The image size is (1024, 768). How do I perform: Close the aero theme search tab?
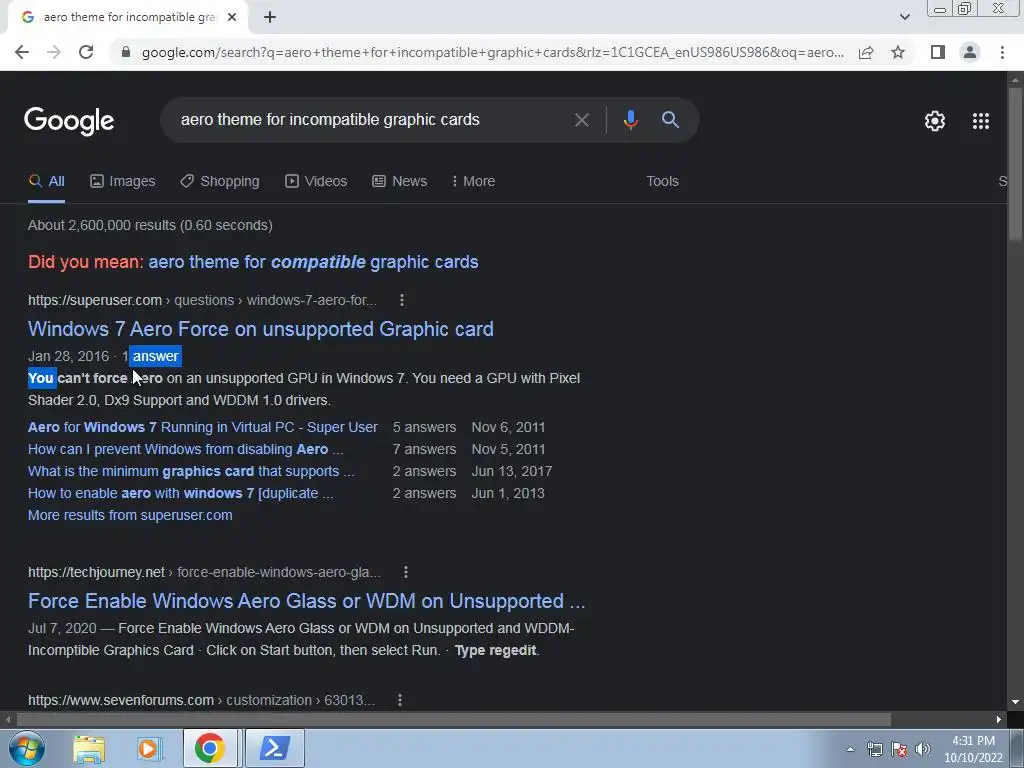coord(232,17)
